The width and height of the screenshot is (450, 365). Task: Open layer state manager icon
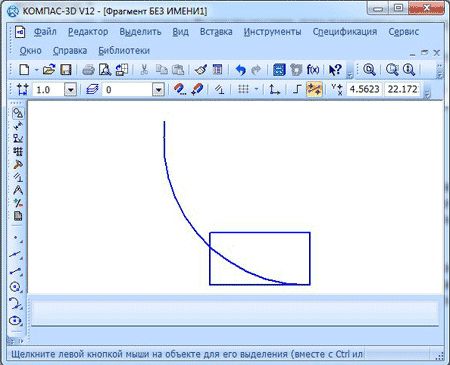point(92,89)
